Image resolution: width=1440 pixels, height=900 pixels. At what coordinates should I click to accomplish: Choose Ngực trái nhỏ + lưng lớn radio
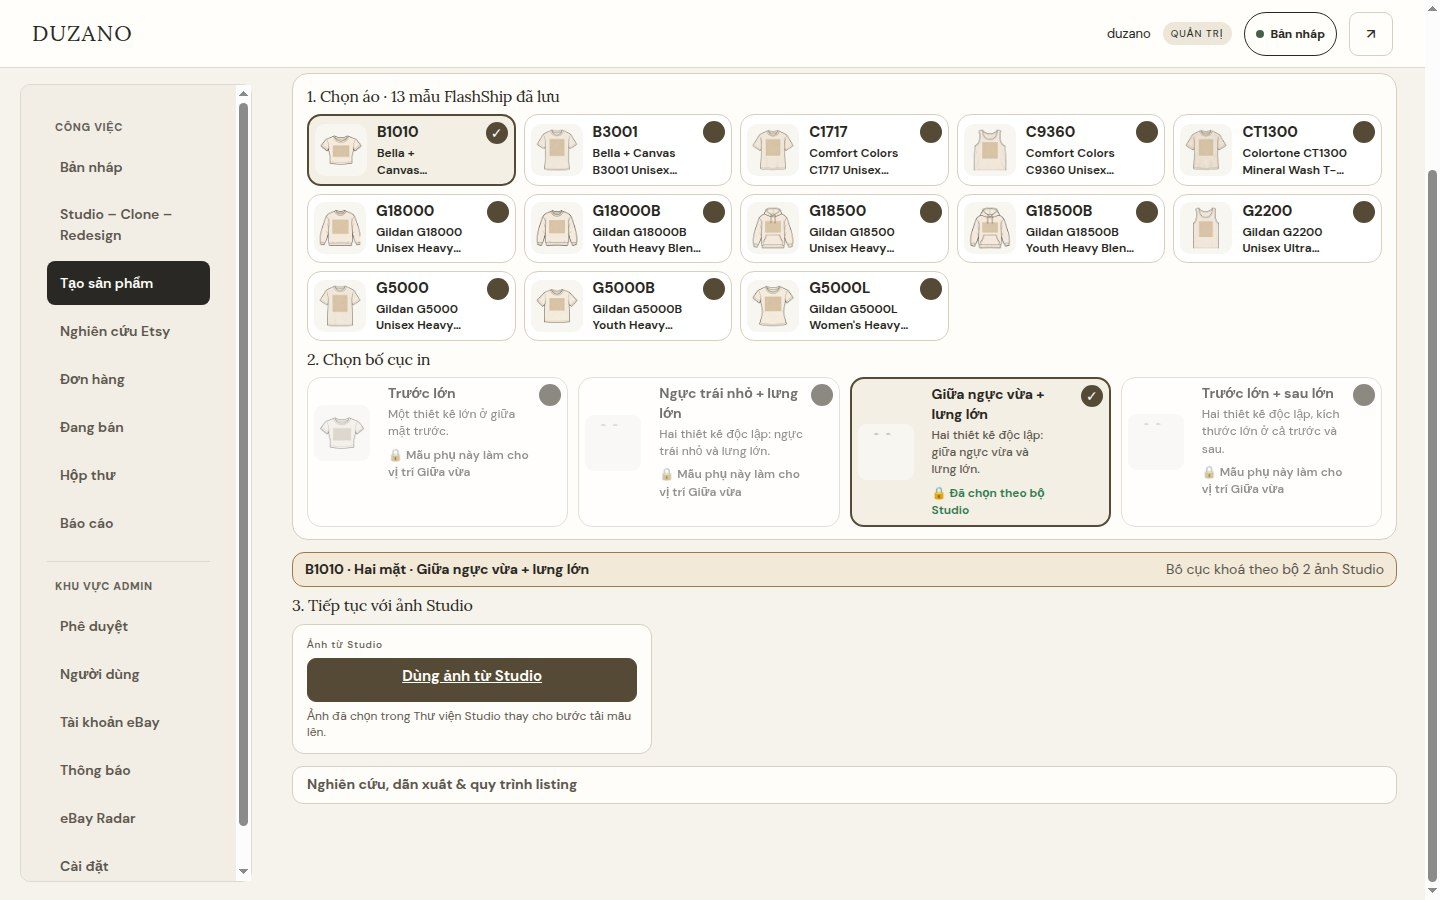click(x=822, y=395)
